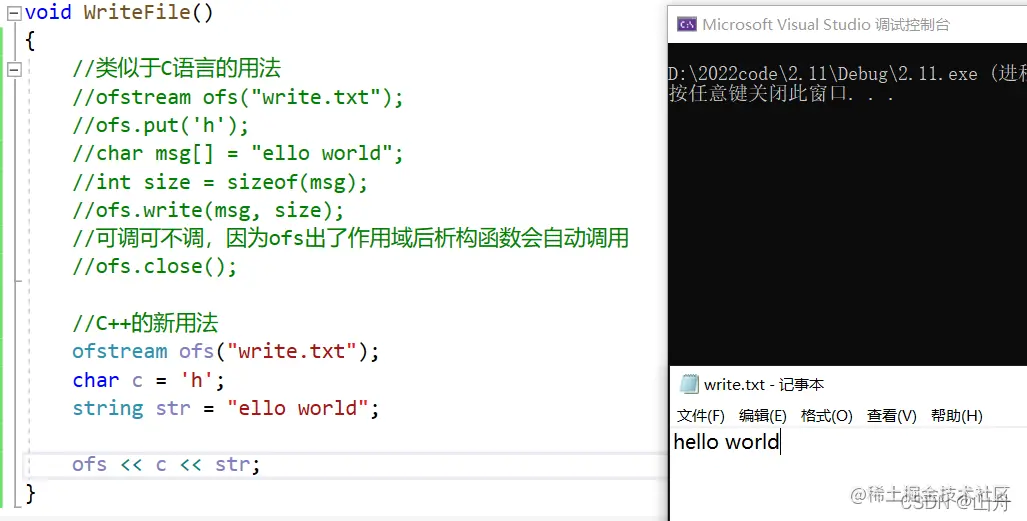
Task: Click comment '//int size = sizeof(msg);'
Action: click(220, 182)
